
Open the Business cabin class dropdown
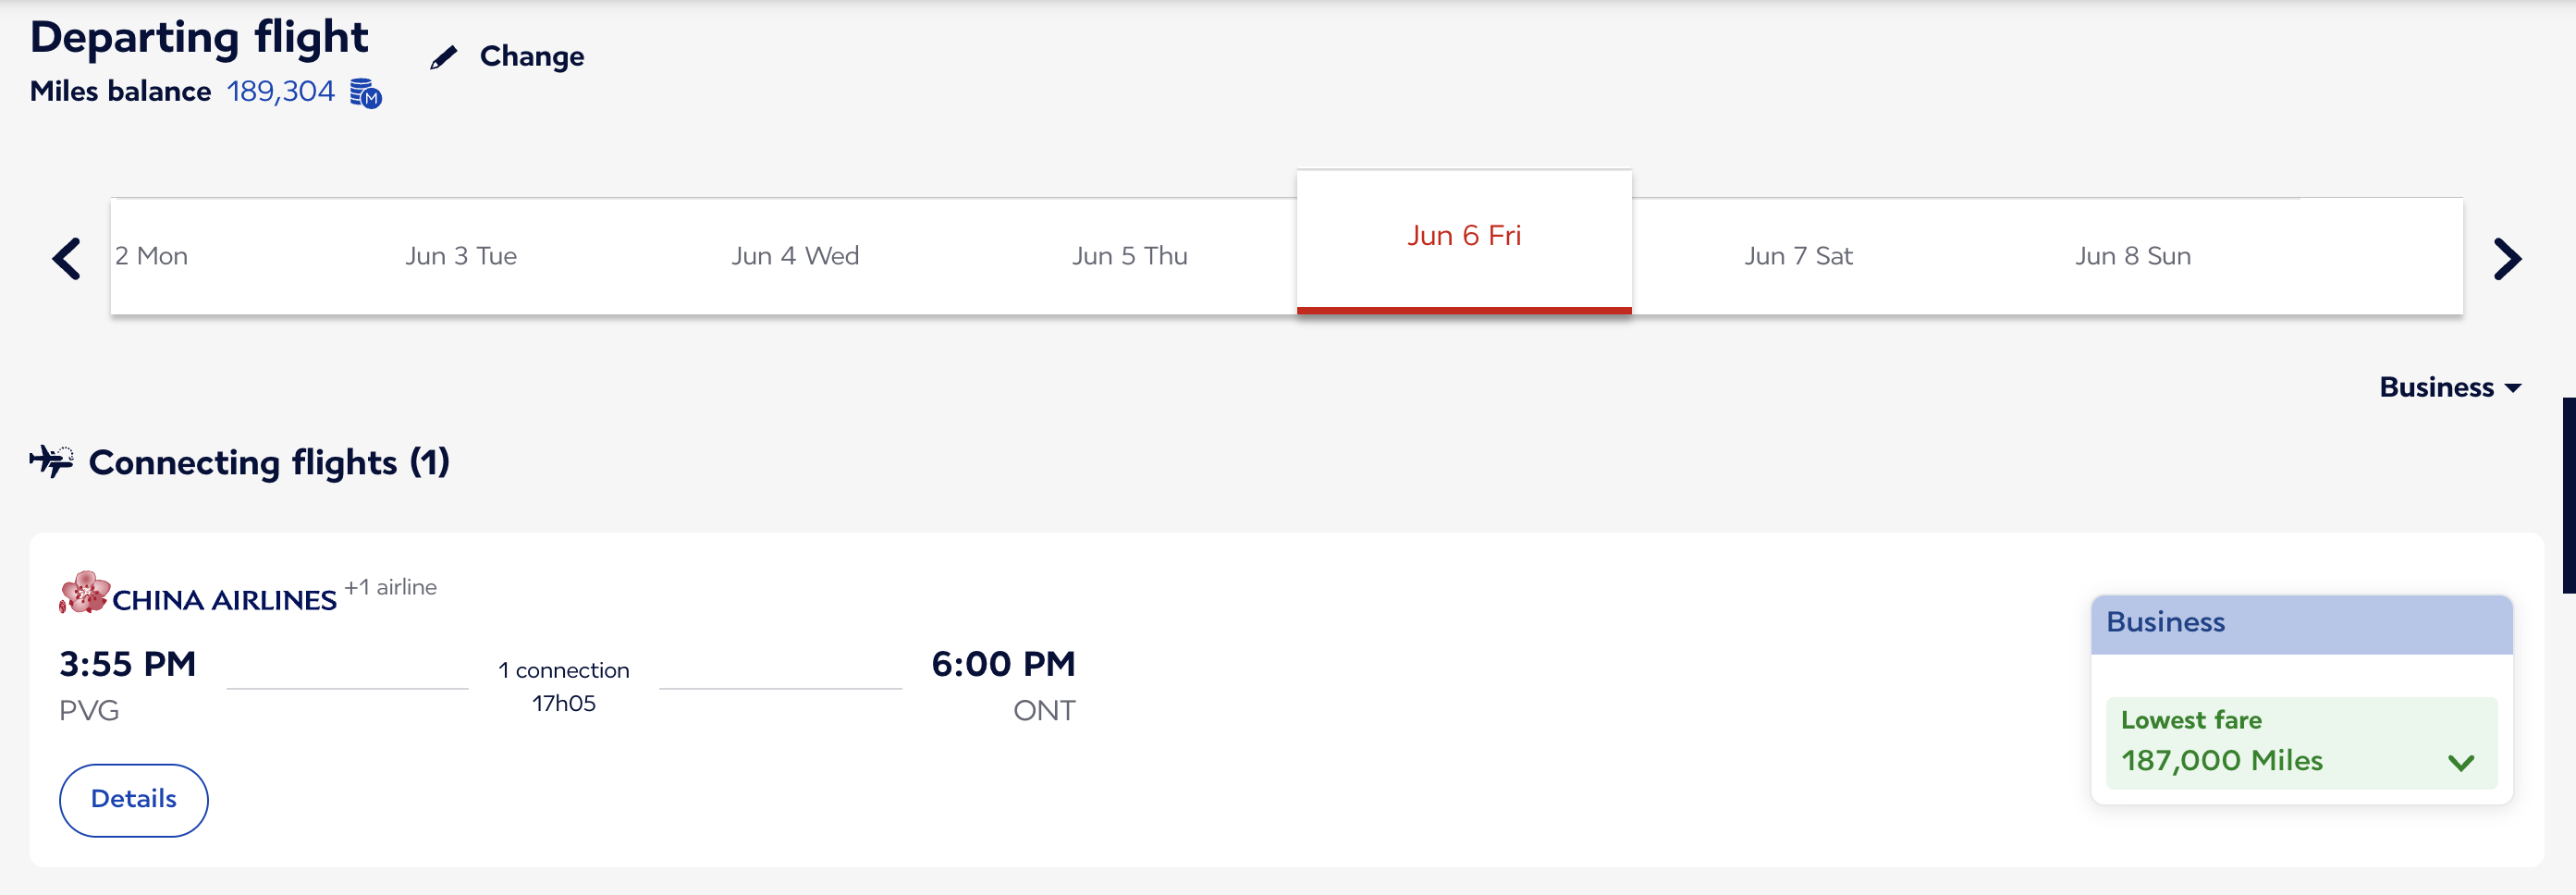2449,387
